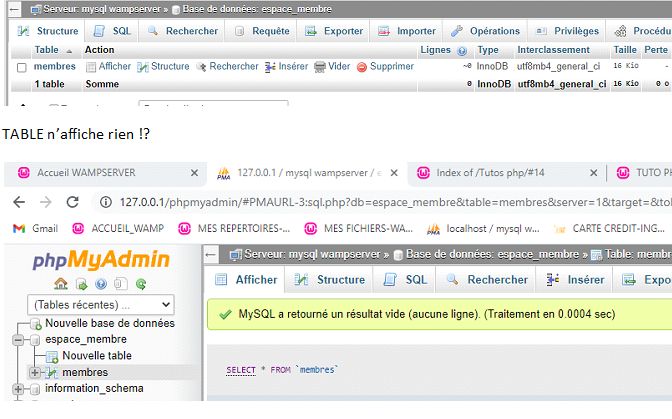Select membres table in navigation tree
Screen dimensions: 672x419
[x=85, y=372]
